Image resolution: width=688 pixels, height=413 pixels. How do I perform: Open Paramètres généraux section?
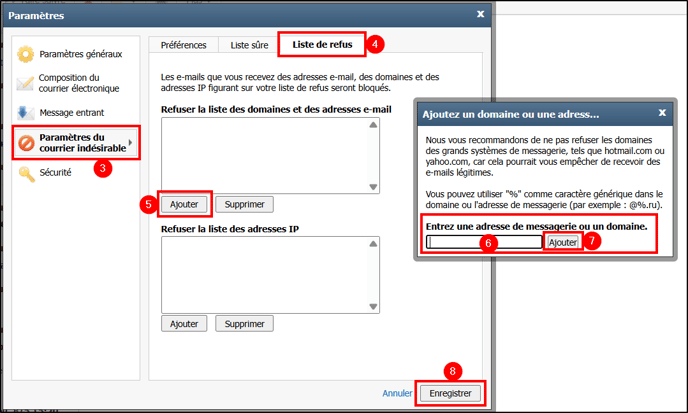tap(81, 54)
